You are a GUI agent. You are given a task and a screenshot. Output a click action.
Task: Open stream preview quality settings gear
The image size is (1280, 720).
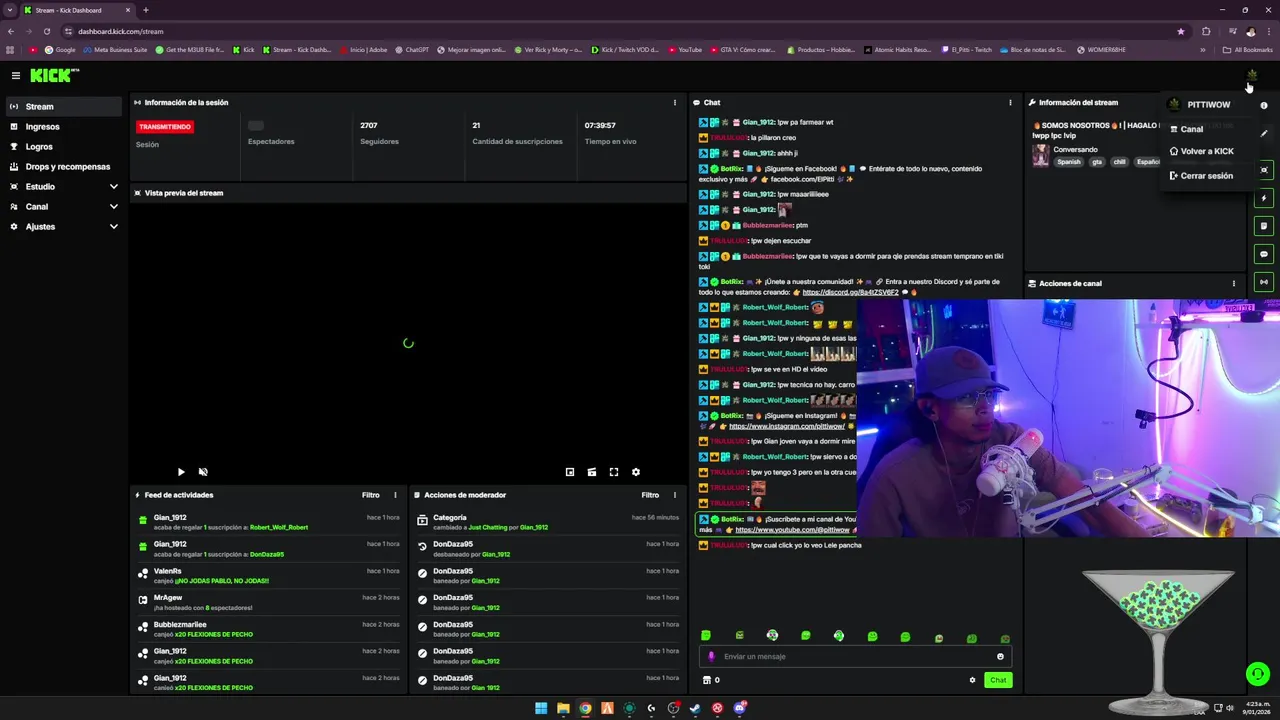[x=636, y=472]
